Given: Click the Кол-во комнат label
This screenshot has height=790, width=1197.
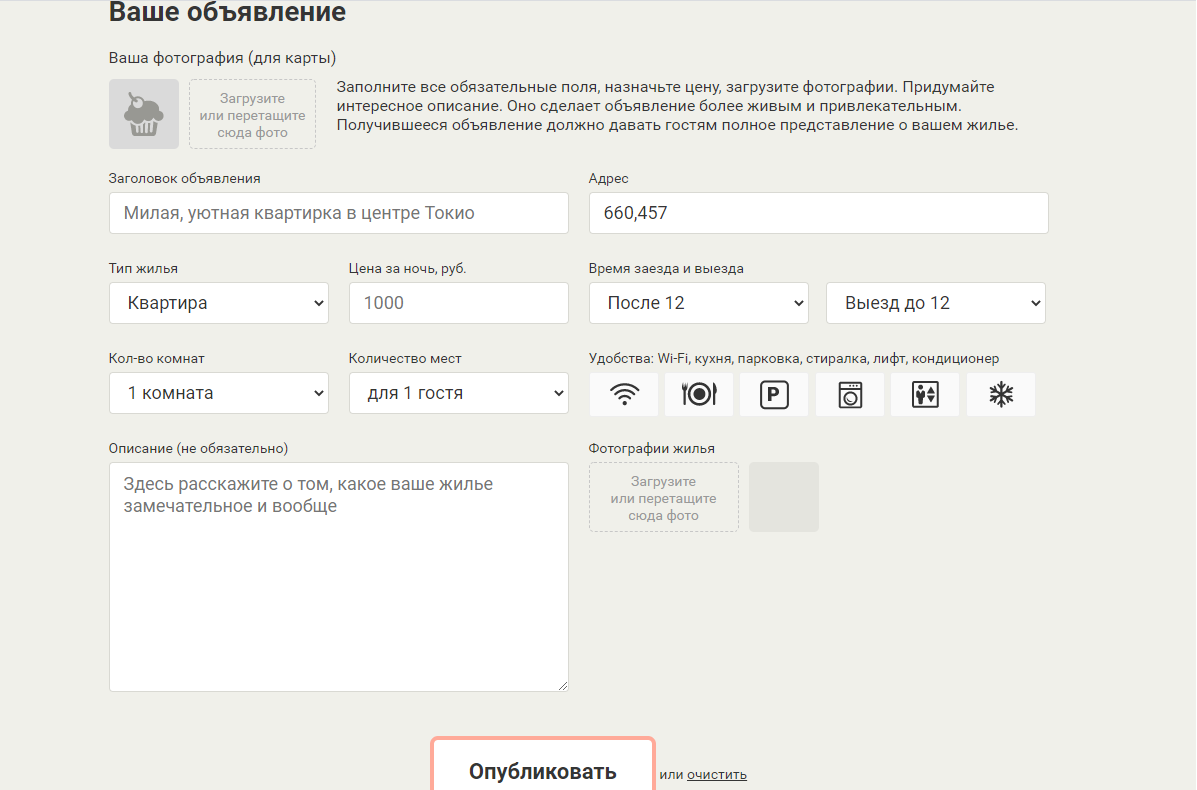Looking at the screenshot, I should click(x=156, y=359).
